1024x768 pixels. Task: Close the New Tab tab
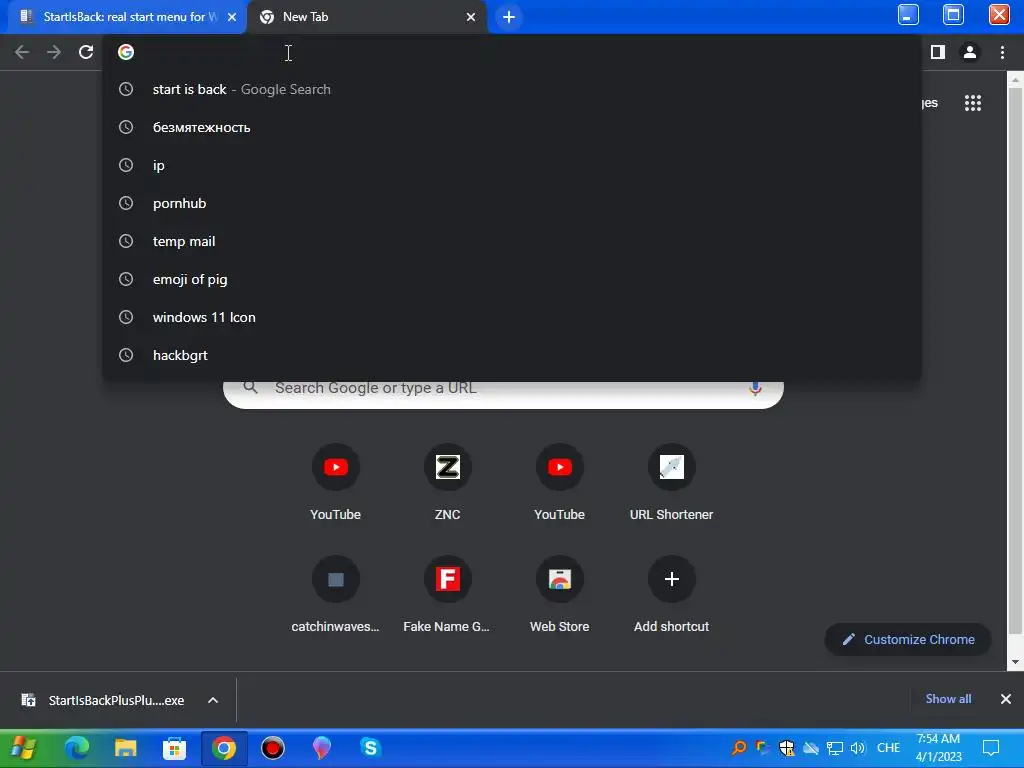click(x=471, y=17)
